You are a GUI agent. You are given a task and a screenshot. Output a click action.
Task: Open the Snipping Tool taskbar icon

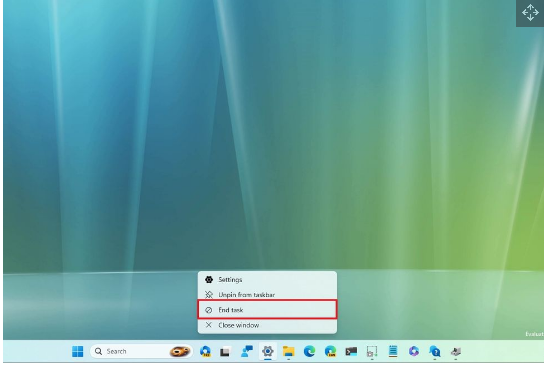(372, 351)
